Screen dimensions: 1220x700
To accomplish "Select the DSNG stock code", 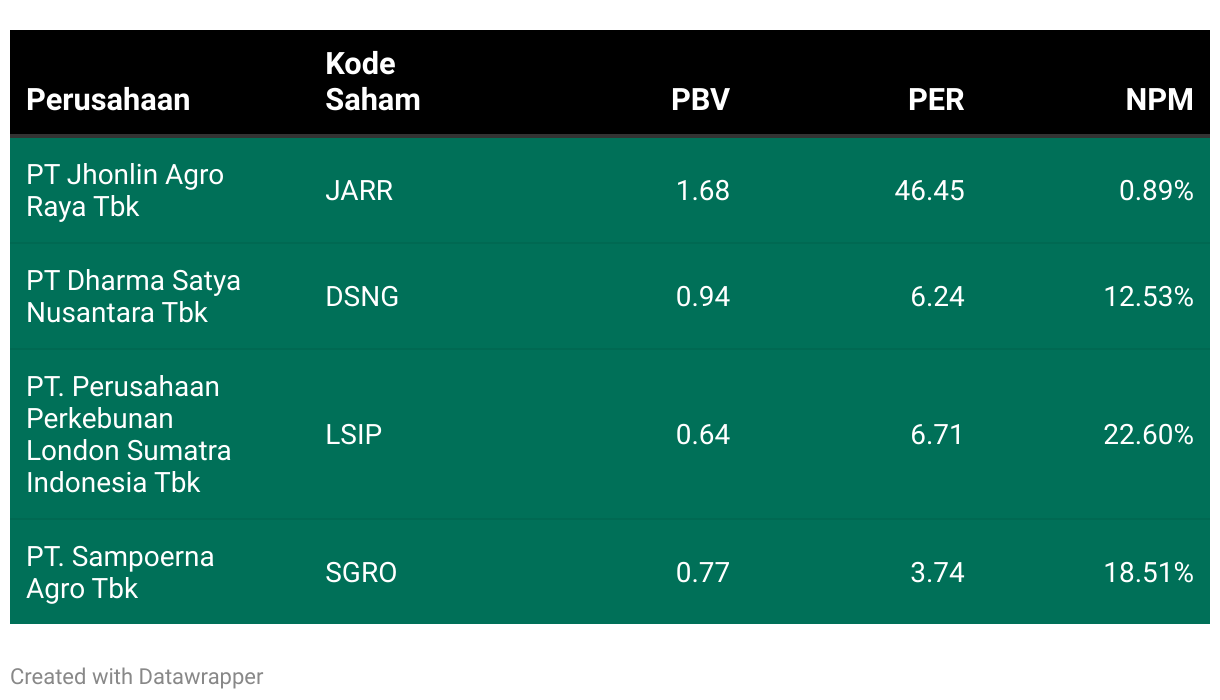I will [x=362, y=296].
